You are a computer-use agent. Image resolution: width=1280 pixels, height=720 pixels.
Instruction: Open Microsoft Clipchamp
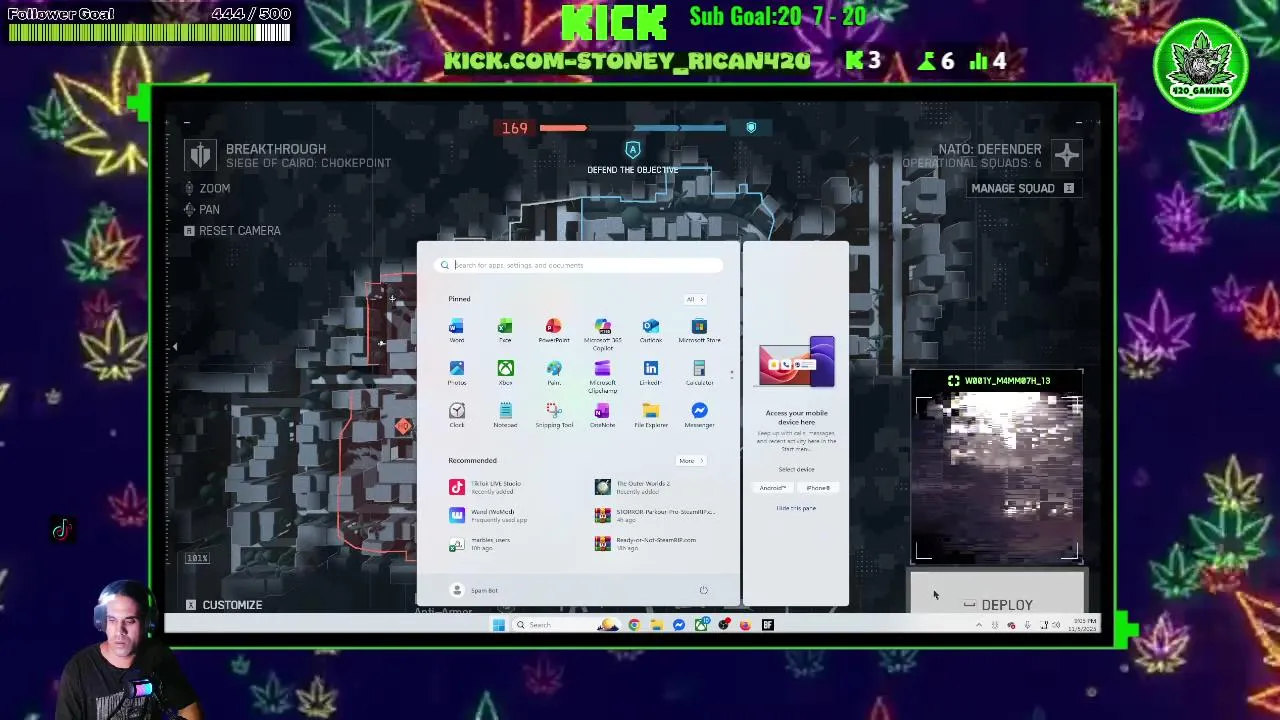[x=602, y=376]
